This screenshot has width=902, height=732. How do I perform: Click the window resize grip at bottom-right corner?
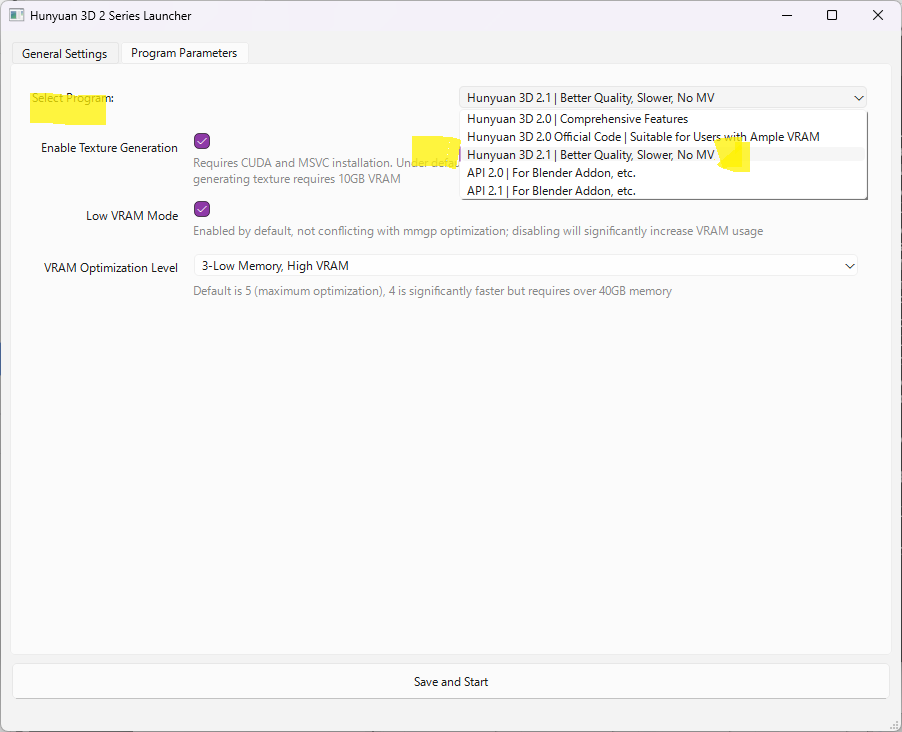pos(895,725)
